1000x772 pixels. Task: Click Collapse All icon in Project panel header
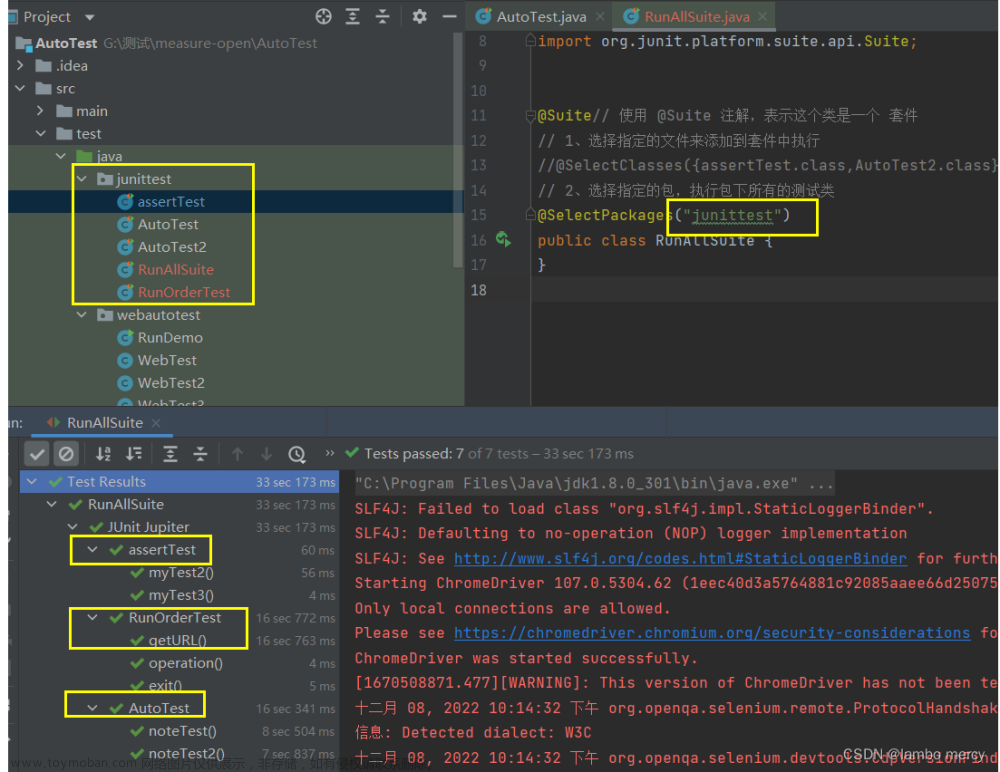[383, 17]
